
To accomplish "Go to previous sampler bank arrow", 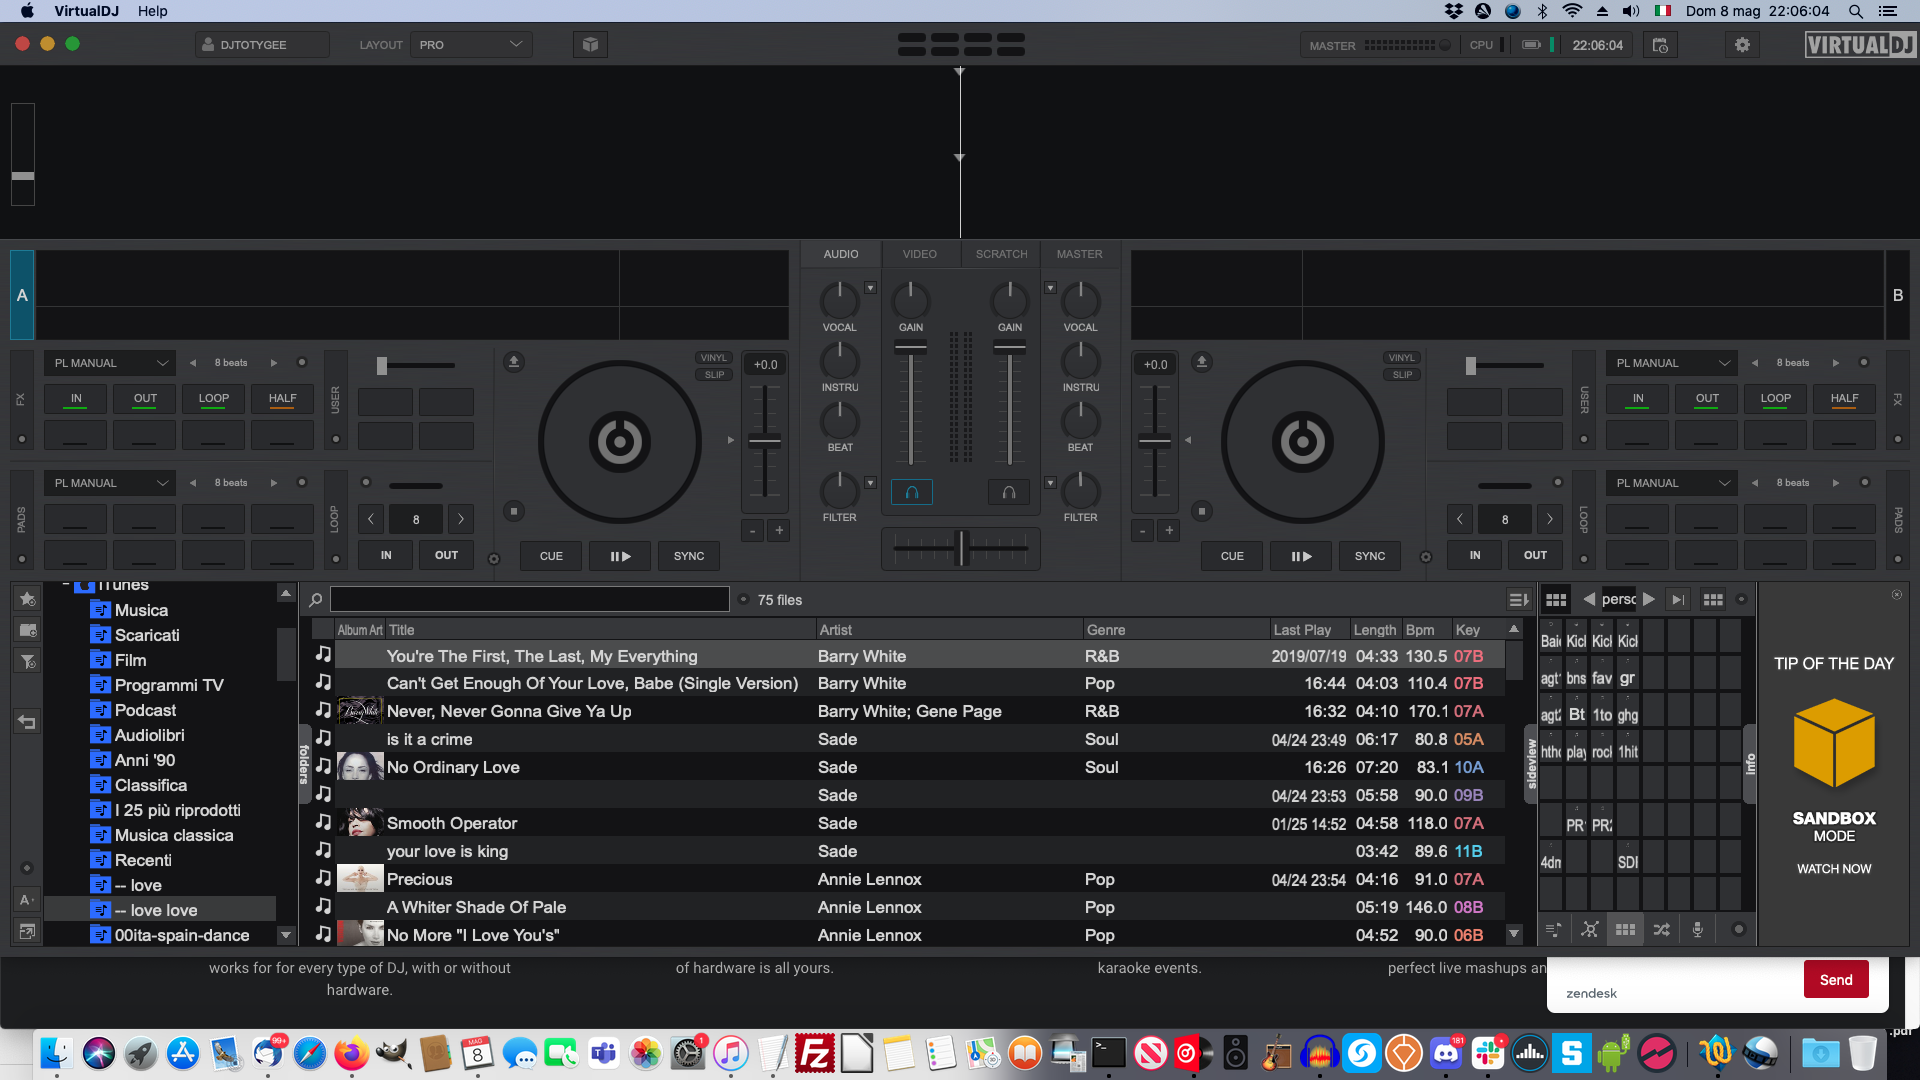I will pos(1589,599).
